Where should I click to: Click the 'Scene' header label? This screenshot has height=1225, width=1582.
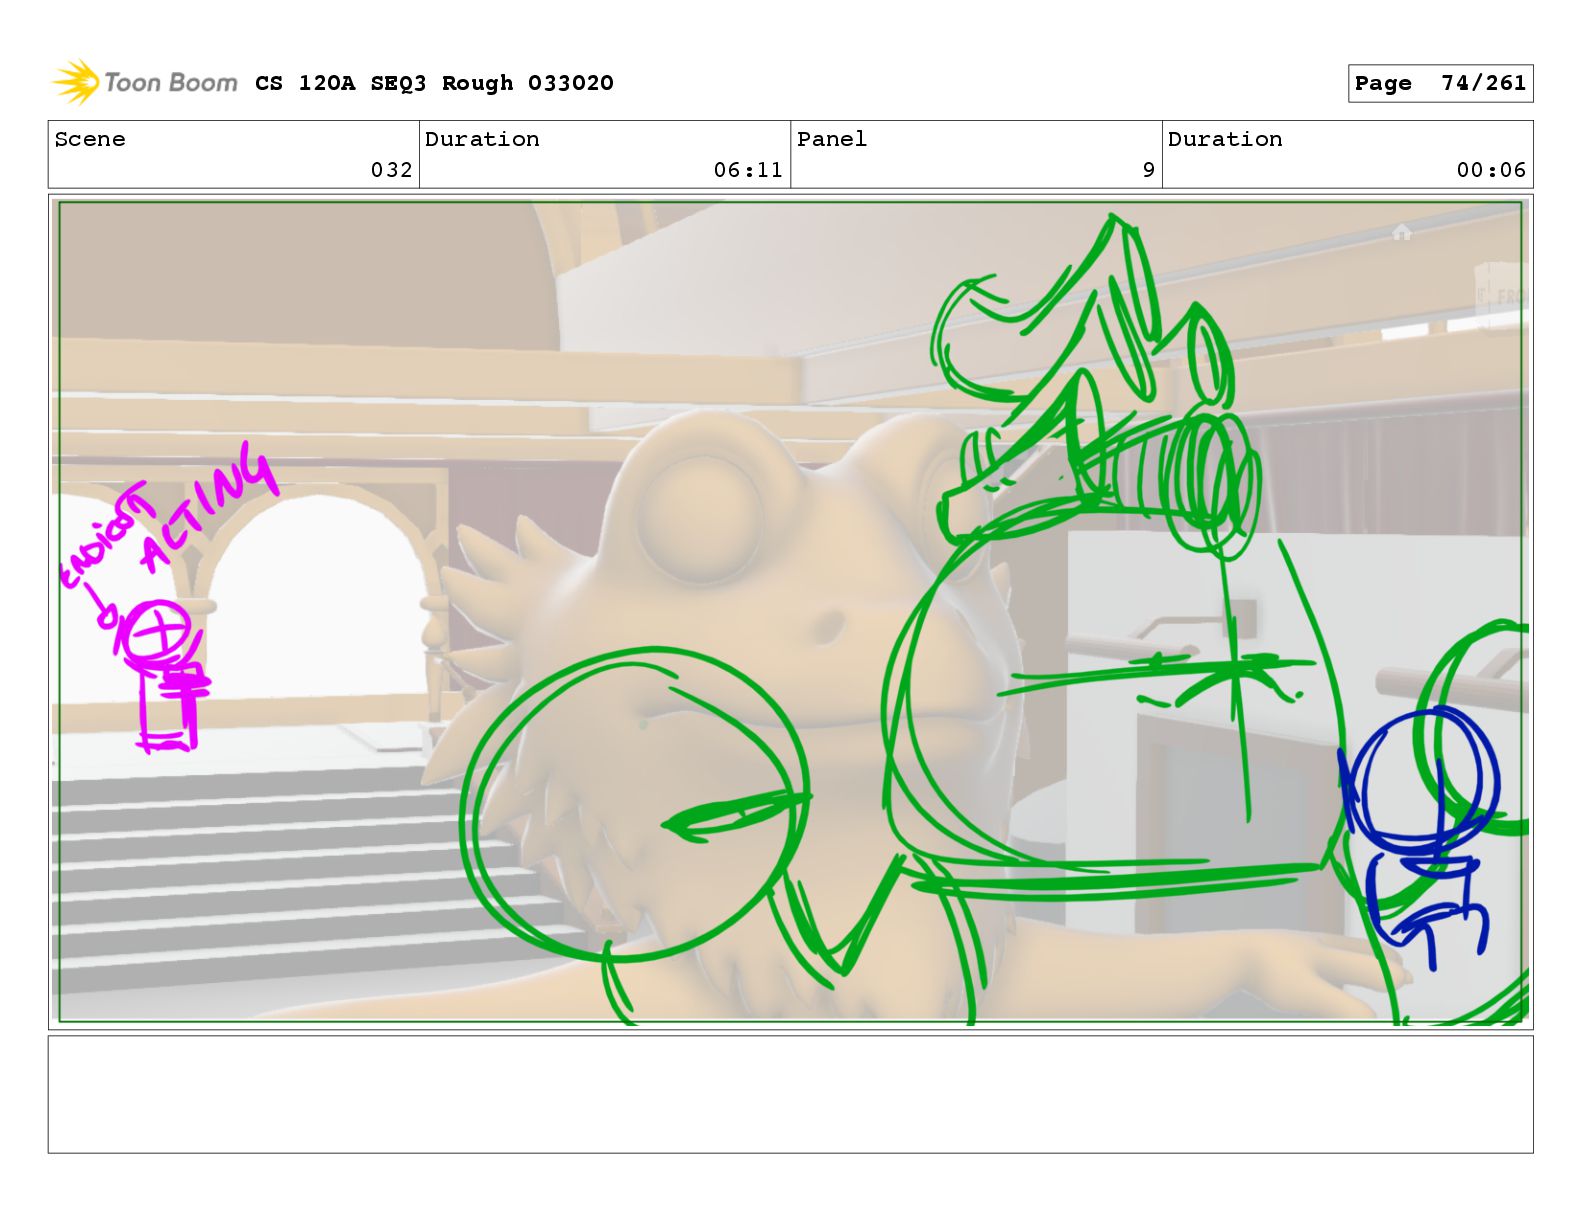[90, 139]
